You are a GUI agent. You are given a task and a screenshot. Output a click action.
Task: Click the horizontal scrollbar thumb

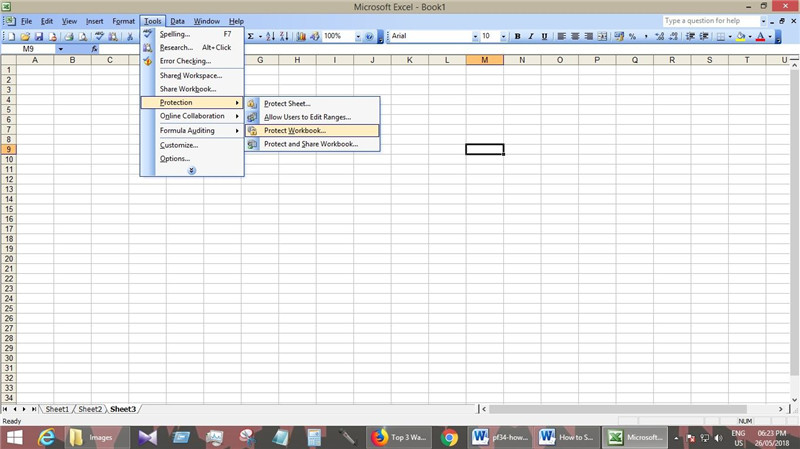pos(617,409)
